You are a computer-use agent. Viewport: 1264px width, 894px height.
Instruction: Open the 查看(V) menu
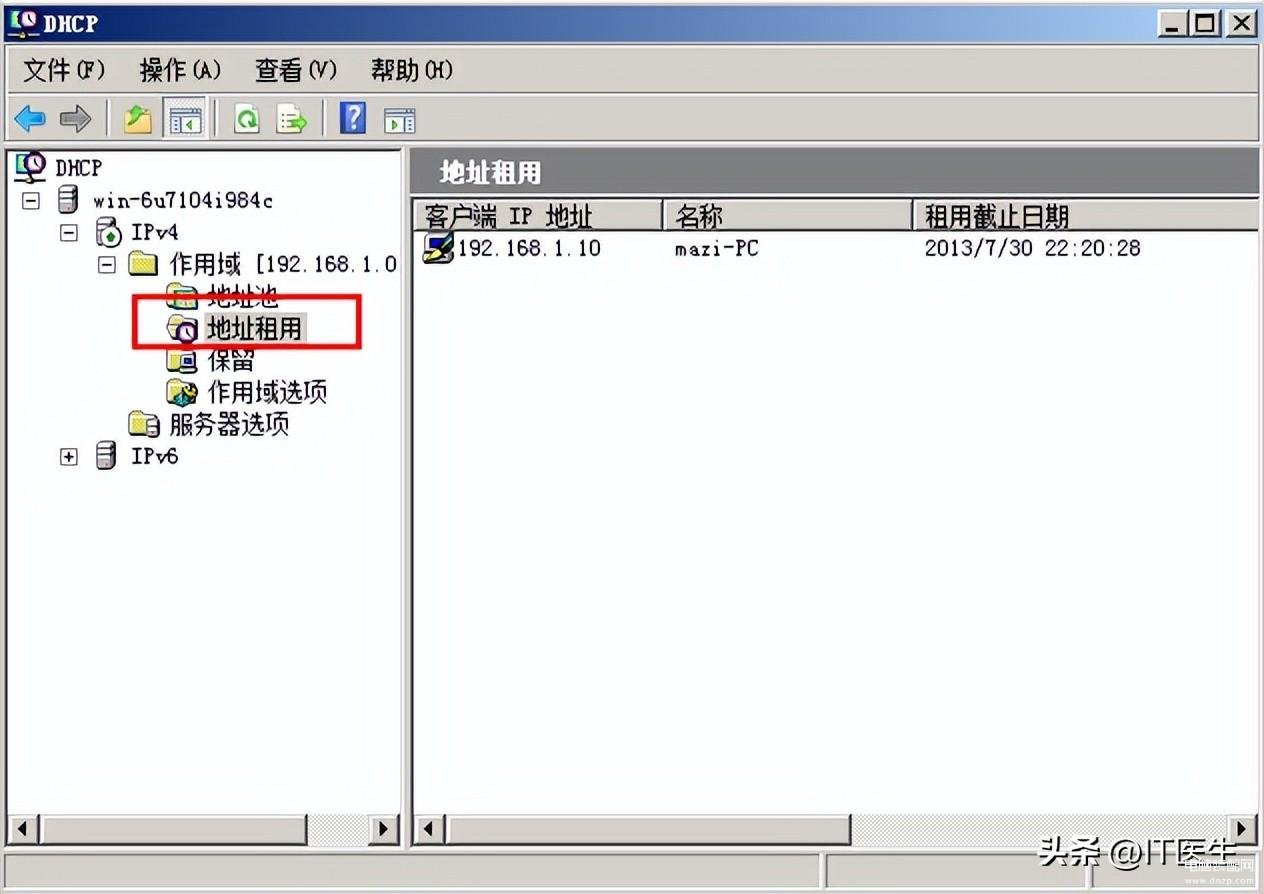pos(296,70)
